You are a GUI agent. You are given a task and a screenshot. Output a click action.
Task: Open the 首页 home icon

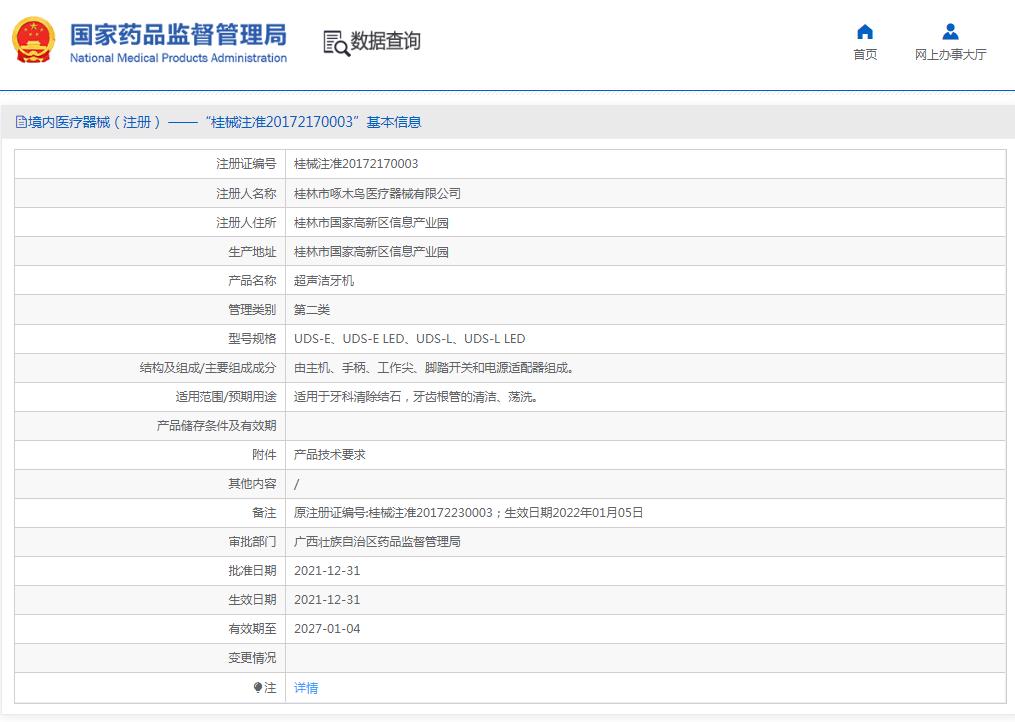click(865, 32)
